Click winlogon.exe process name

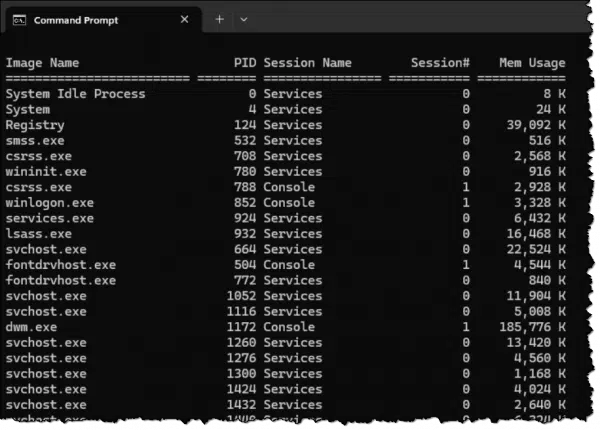pos(50,203)
